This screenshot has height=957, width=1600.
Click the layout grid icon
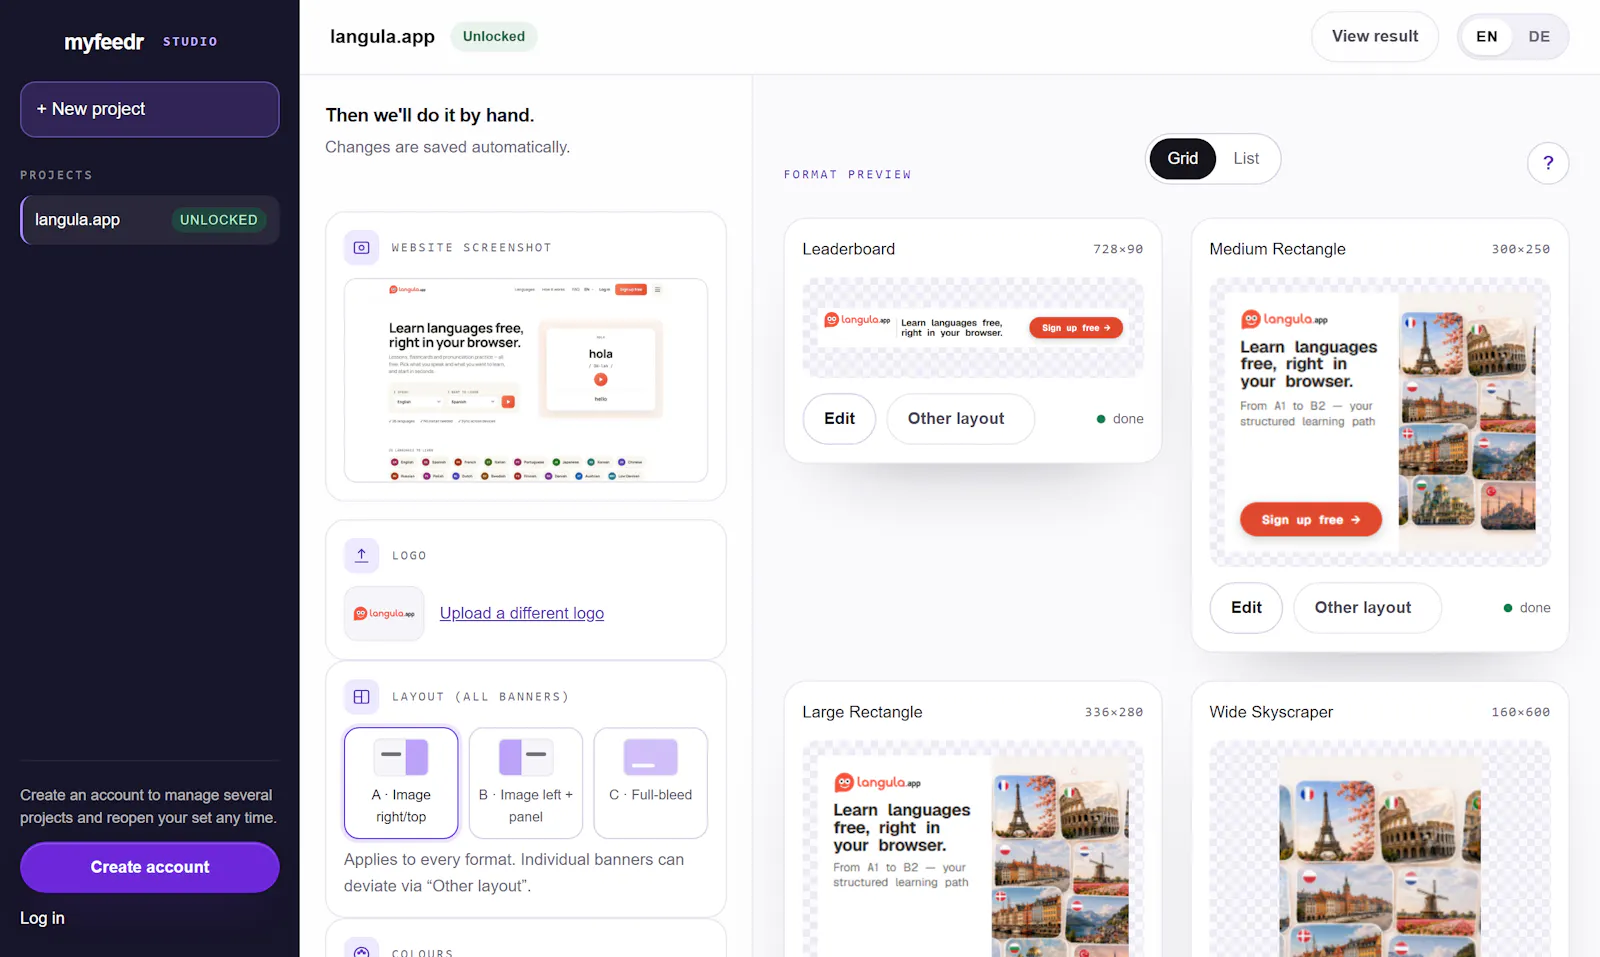pos(362,697)
